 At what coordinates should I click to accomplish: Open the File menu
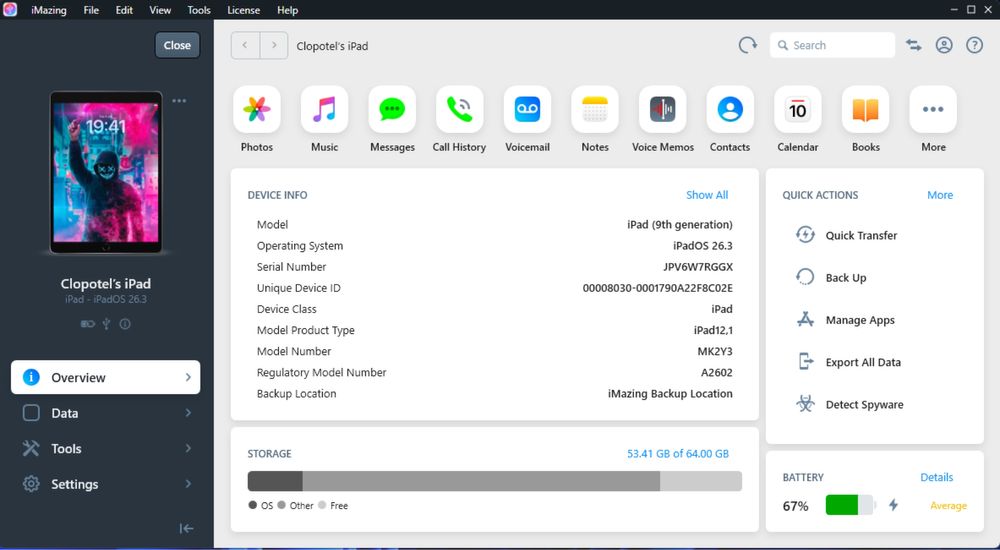point(91,10)
